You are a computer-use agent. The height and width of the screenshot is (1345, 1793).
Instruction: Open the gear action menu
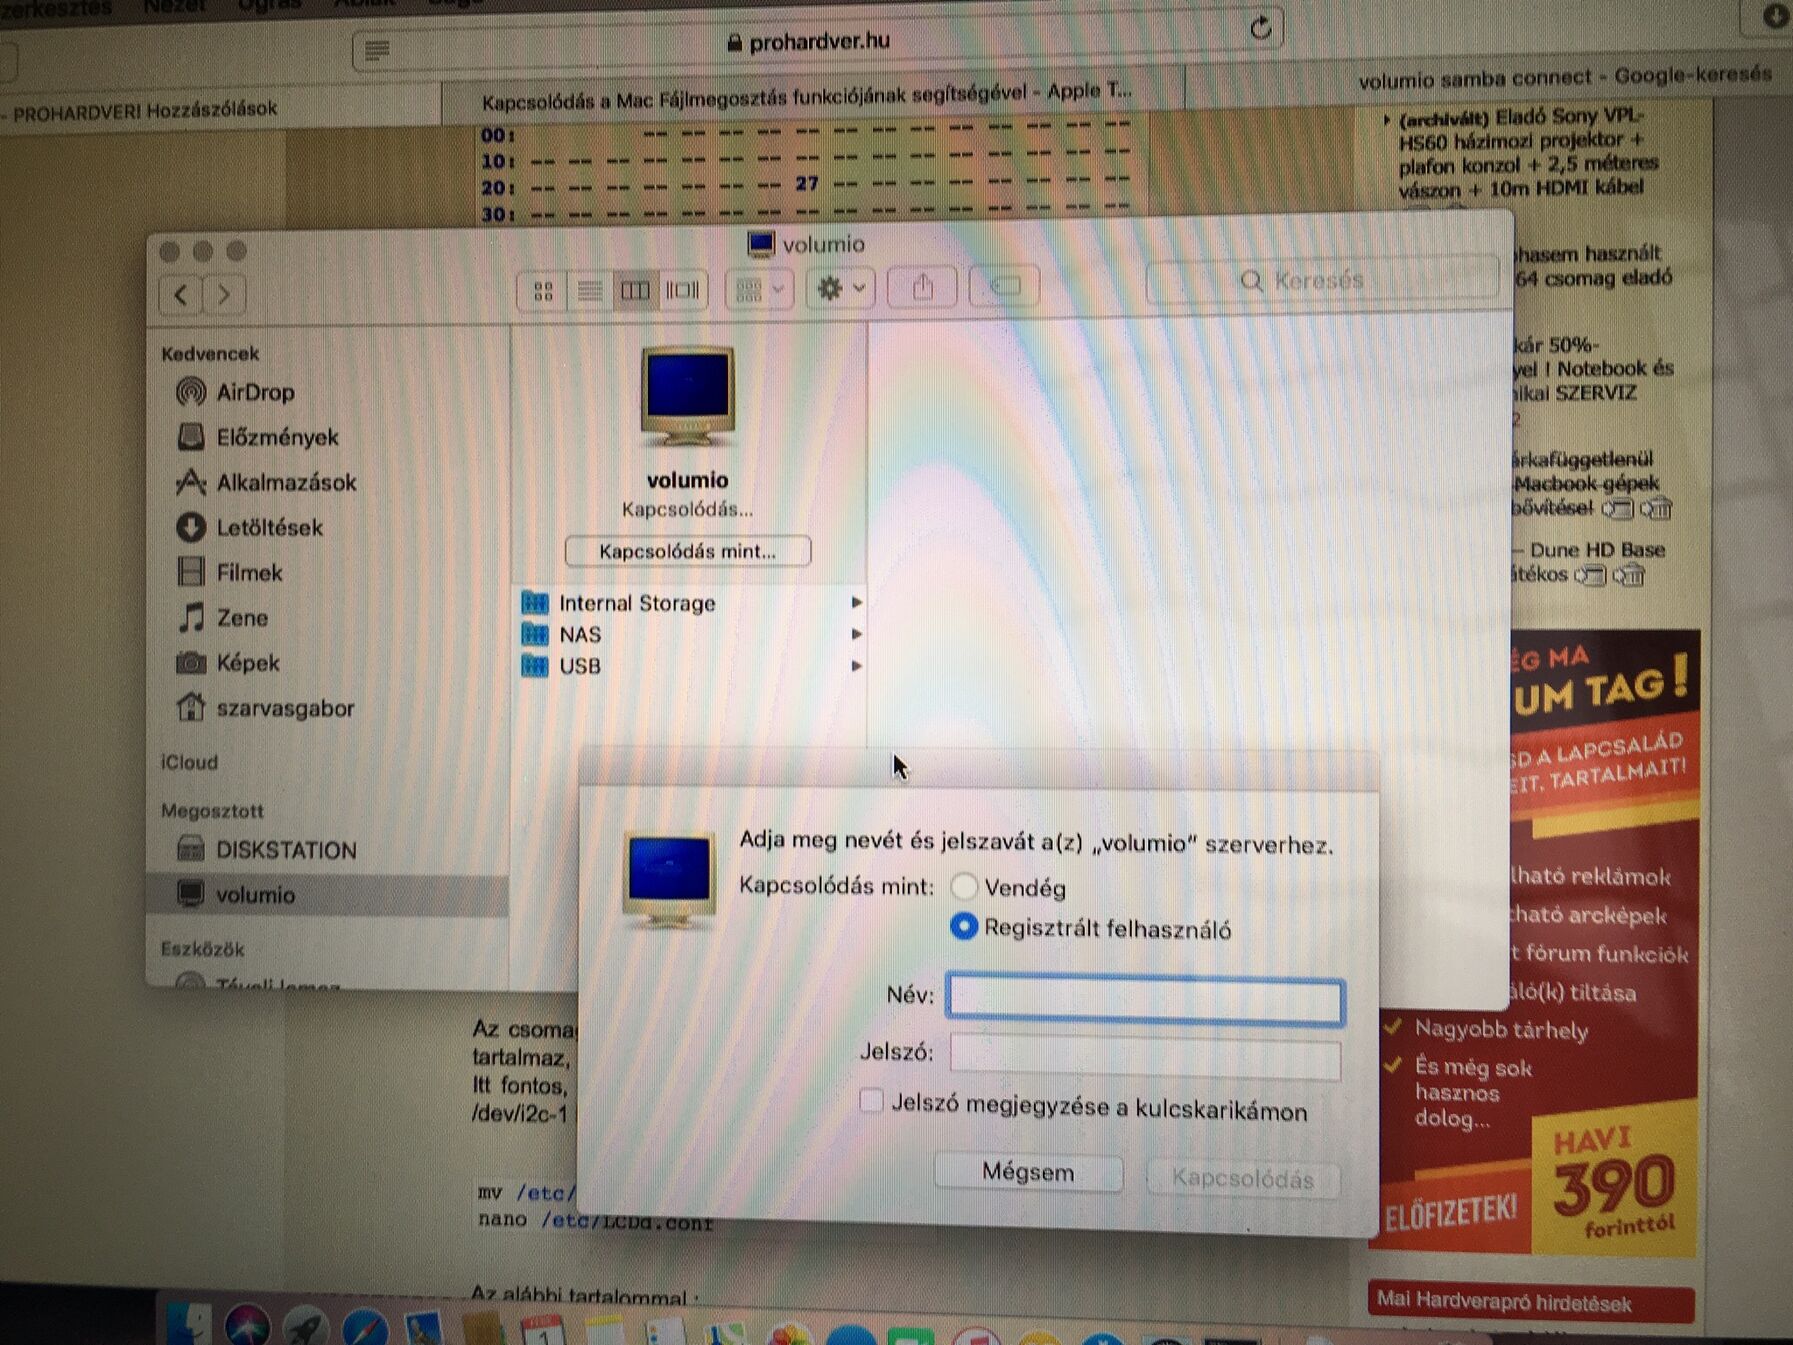(x=841, y=289)
